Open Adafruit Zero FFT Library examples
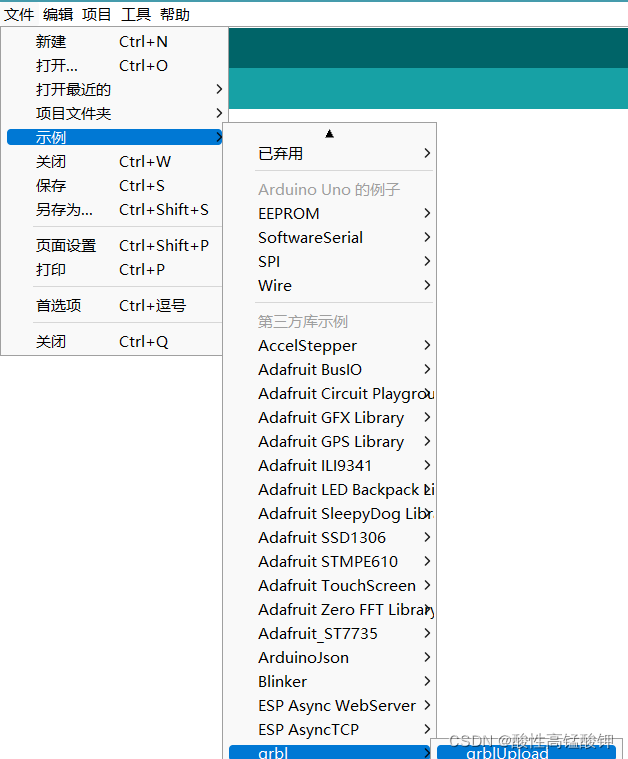Image resolution: width=628 pixels, height=759 pixels. click(331, 609)
